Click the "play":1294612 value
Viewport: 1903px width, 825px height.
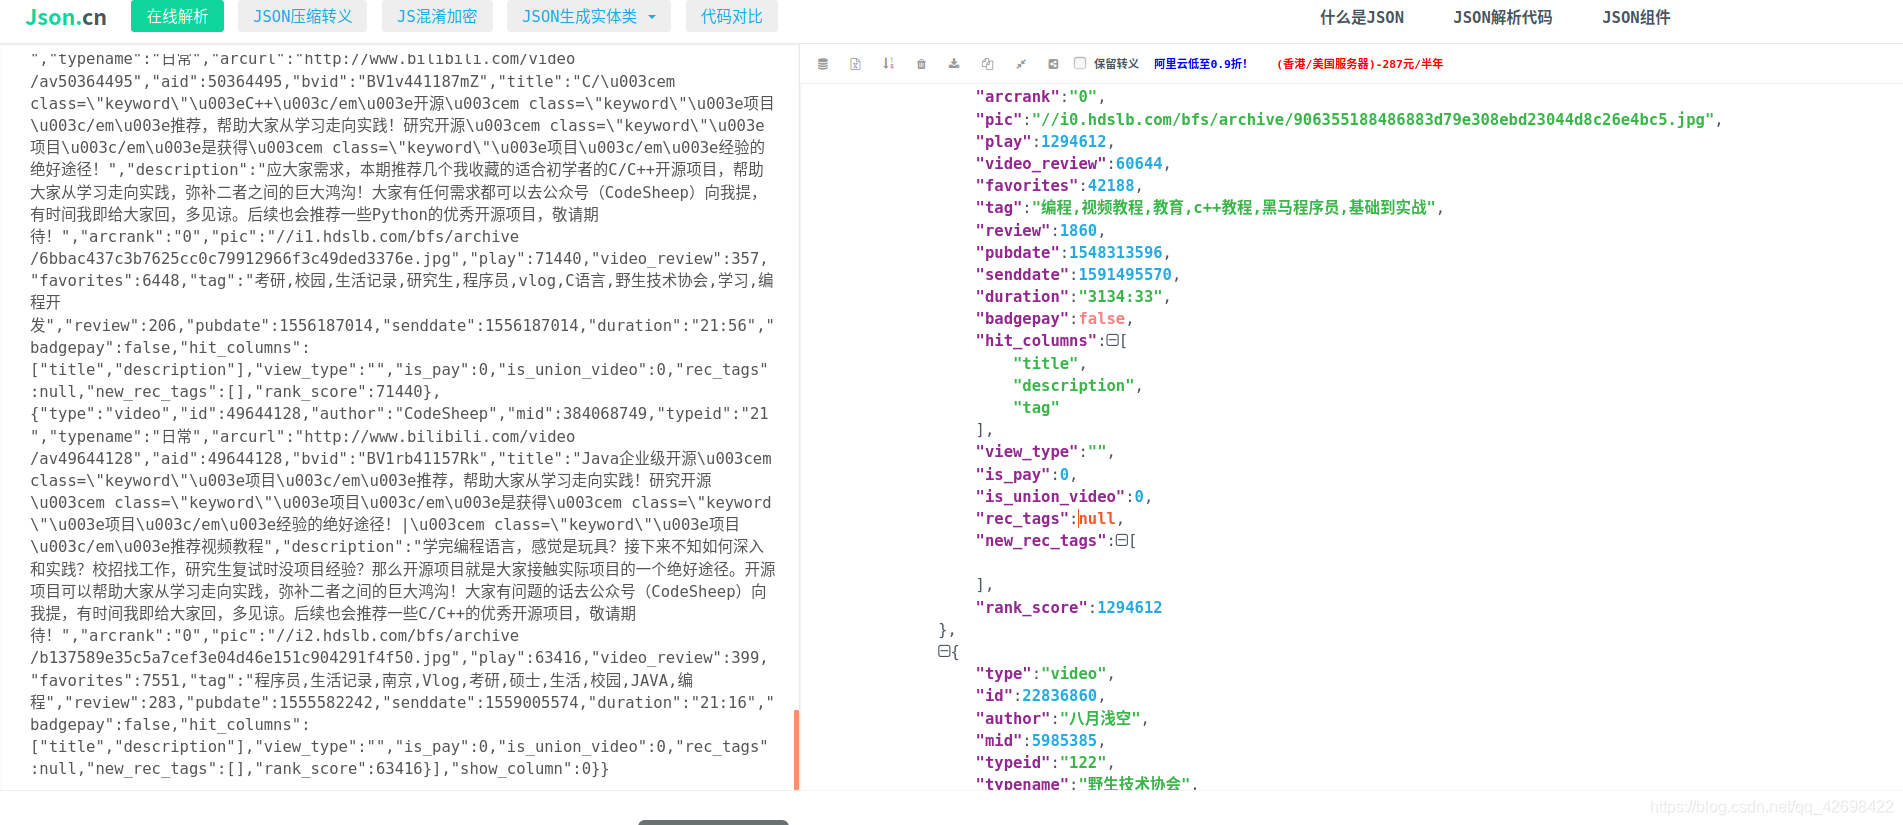(x=1073, y=142)
